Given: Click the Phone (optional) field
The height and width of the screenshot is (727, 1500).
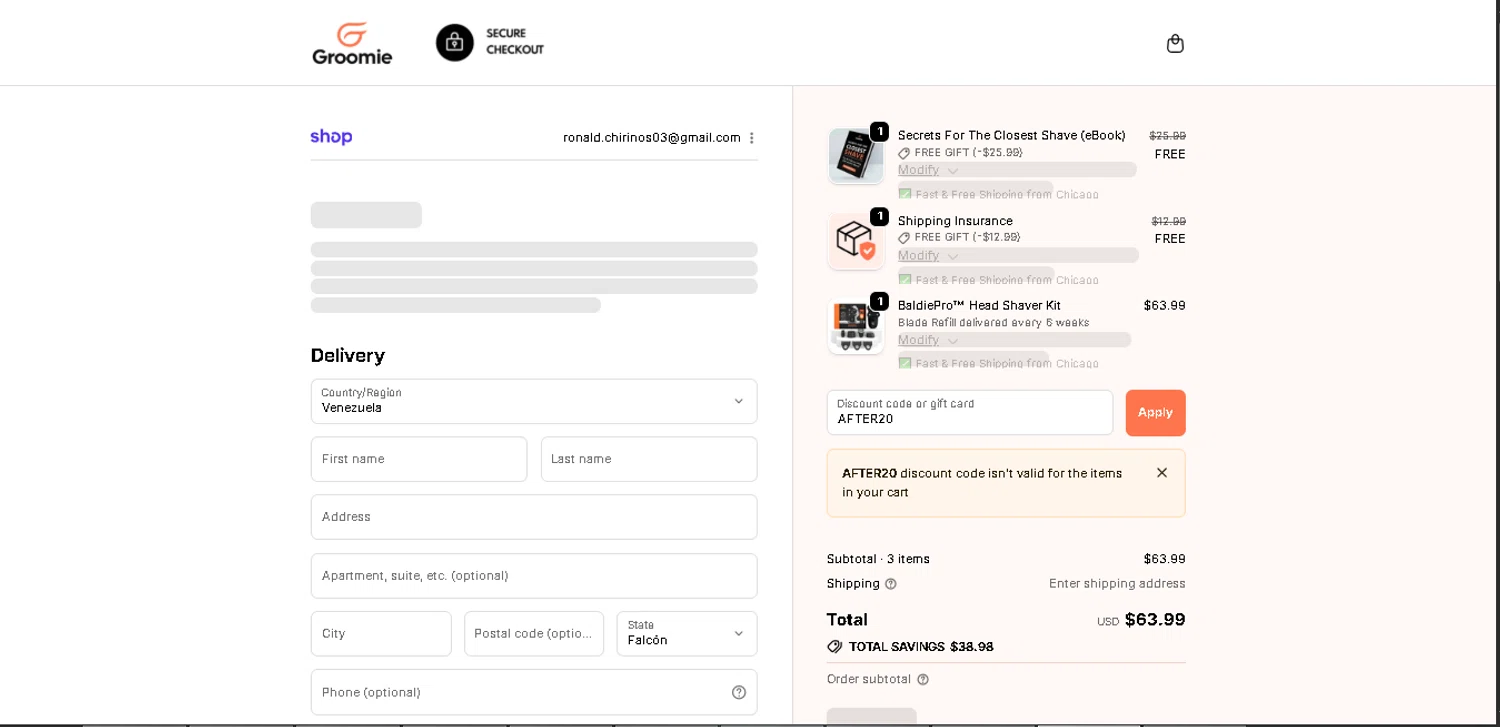Looking at the screenshot, I should (x=534, y=692).
